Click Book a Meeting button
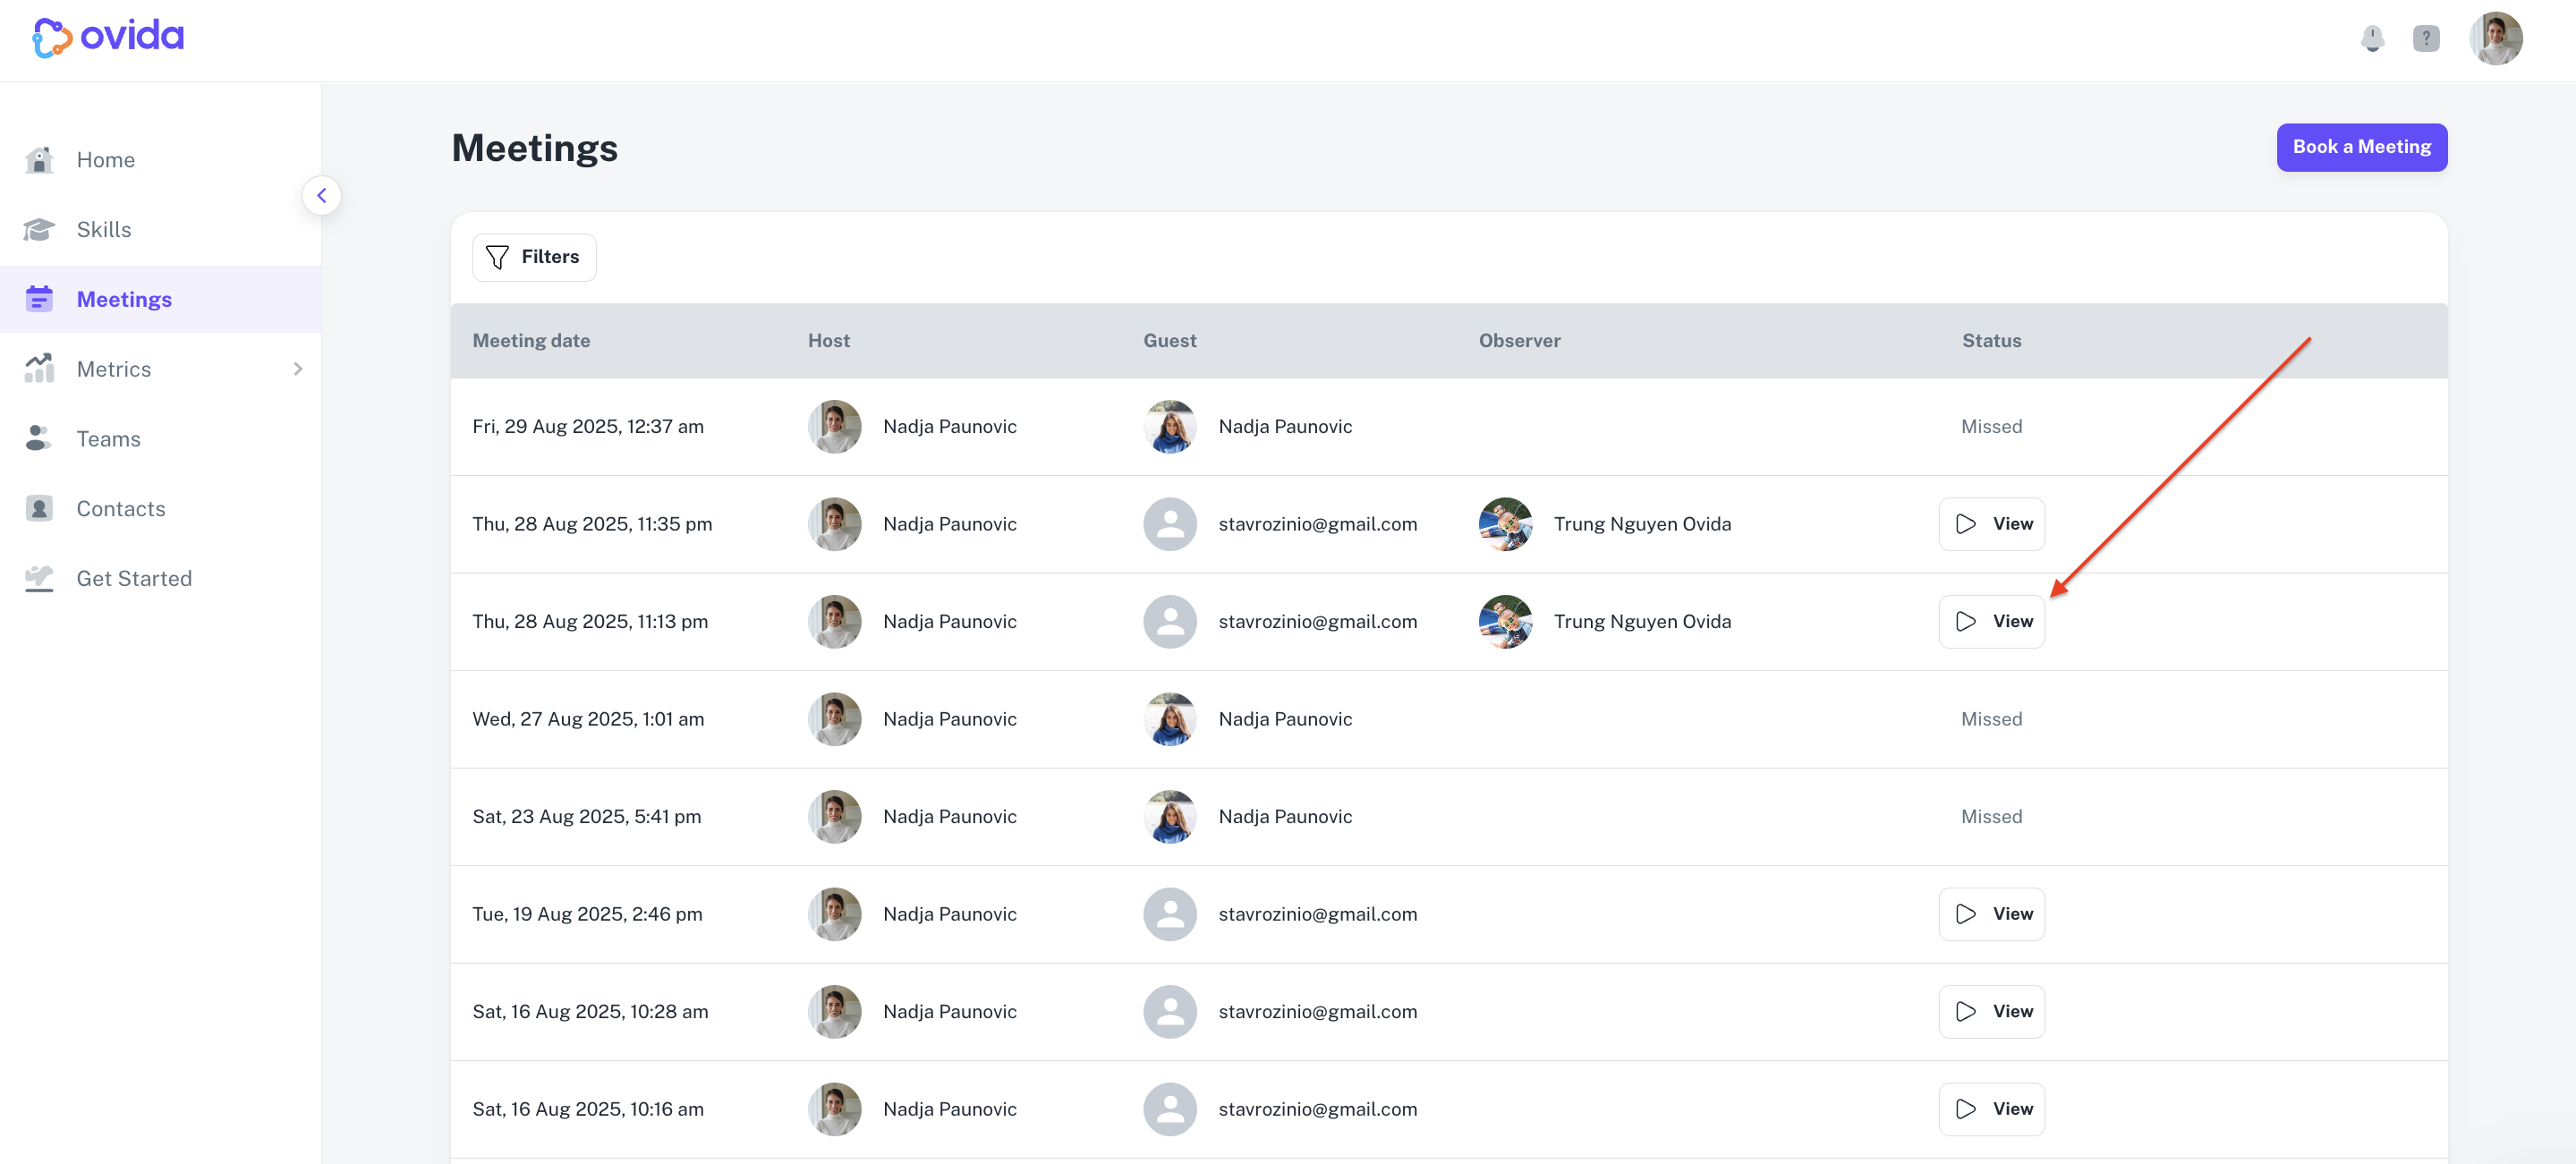 click(2361, 147)
